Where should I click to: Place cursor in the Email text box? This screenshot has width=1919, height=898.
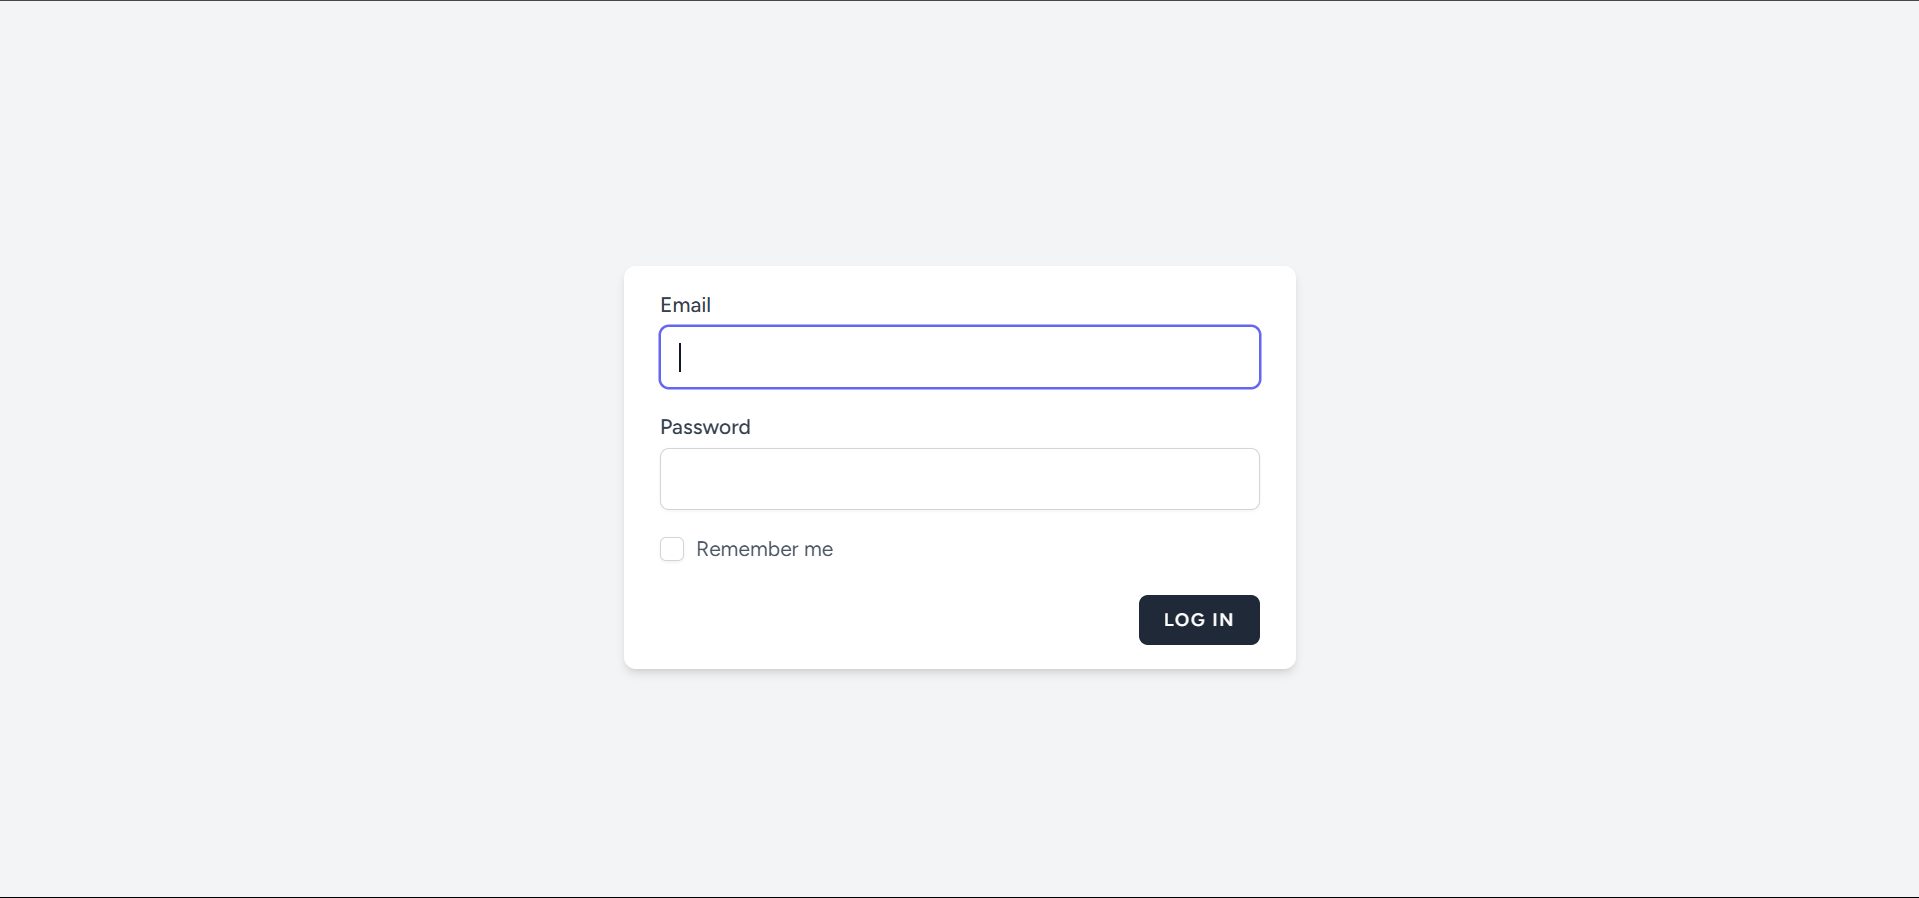(959, 357)
